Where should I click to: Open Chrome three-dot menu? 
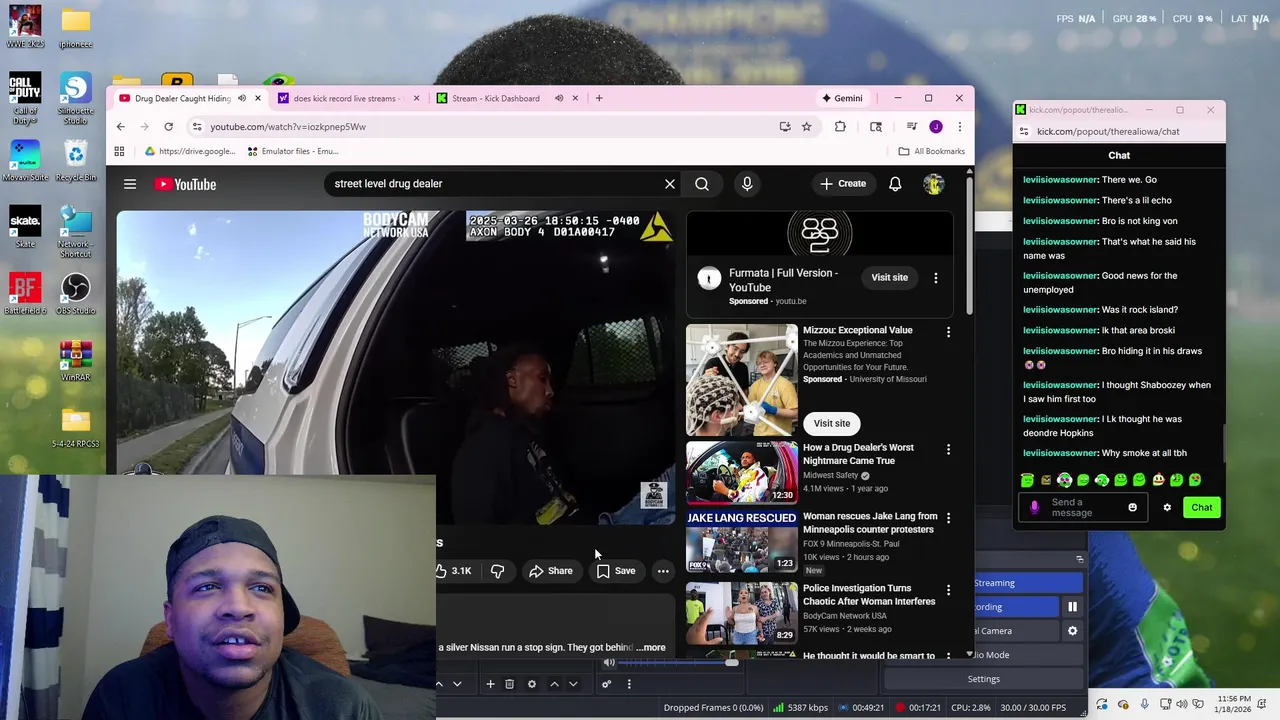[959, 127]
